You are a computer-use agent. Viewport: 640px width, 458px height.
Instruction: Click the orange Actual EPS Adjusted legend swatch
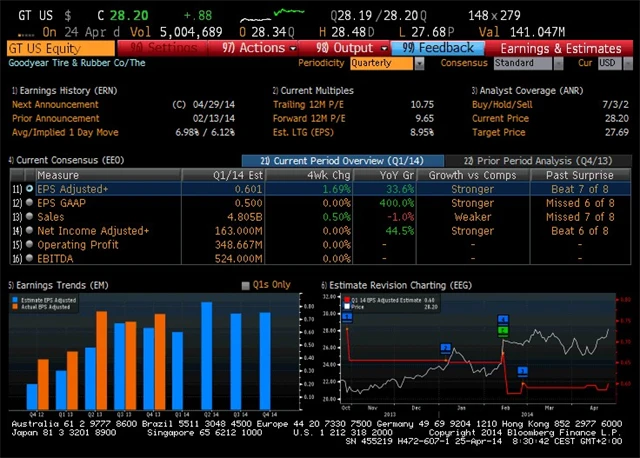point(14,306)
